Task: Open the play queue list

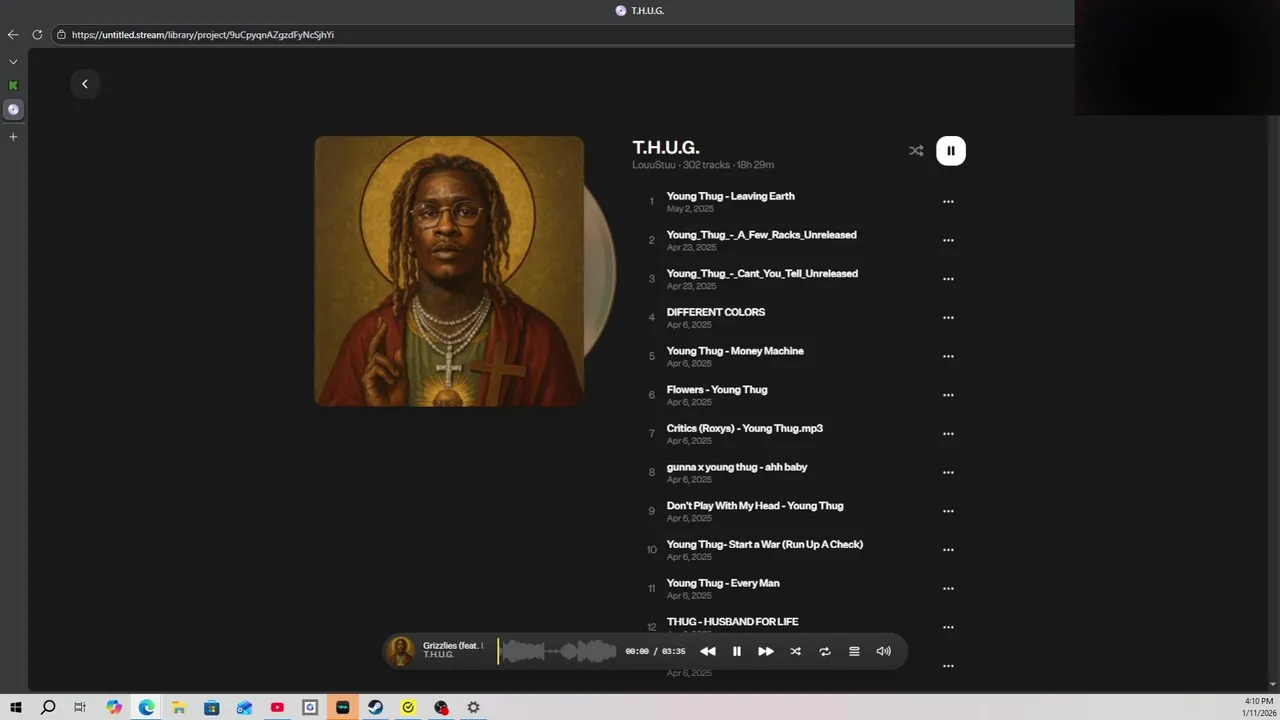Action: [854, 651]
